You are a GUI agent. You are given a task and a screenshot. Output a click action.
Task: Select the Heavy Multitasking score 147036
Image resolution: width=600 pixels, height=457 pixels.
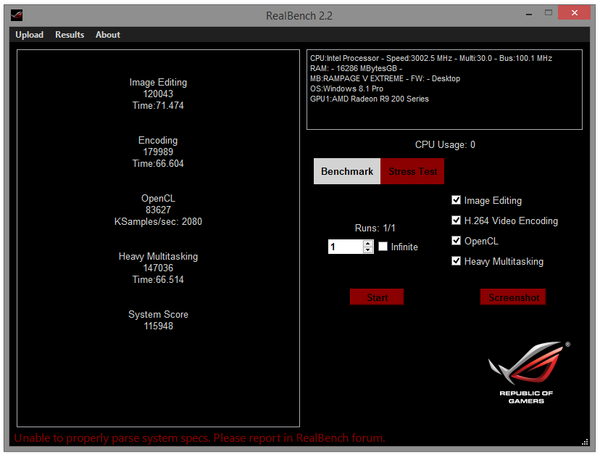pyautogui.click(x=158, y=268)
